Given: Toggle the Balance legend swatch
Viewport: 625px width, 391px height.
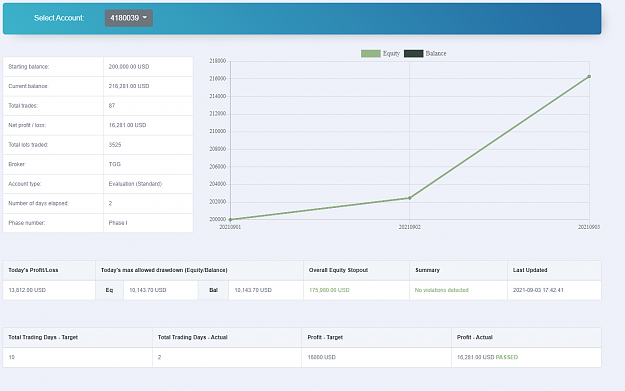Looking at the screenshot, I should 413,53.
